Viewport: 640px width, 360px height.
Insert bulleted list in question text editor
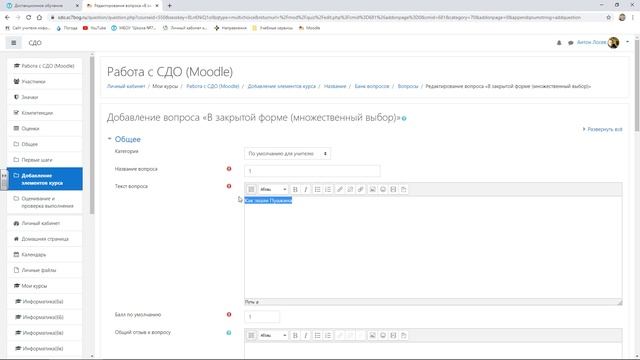click(x=318, y=189)
